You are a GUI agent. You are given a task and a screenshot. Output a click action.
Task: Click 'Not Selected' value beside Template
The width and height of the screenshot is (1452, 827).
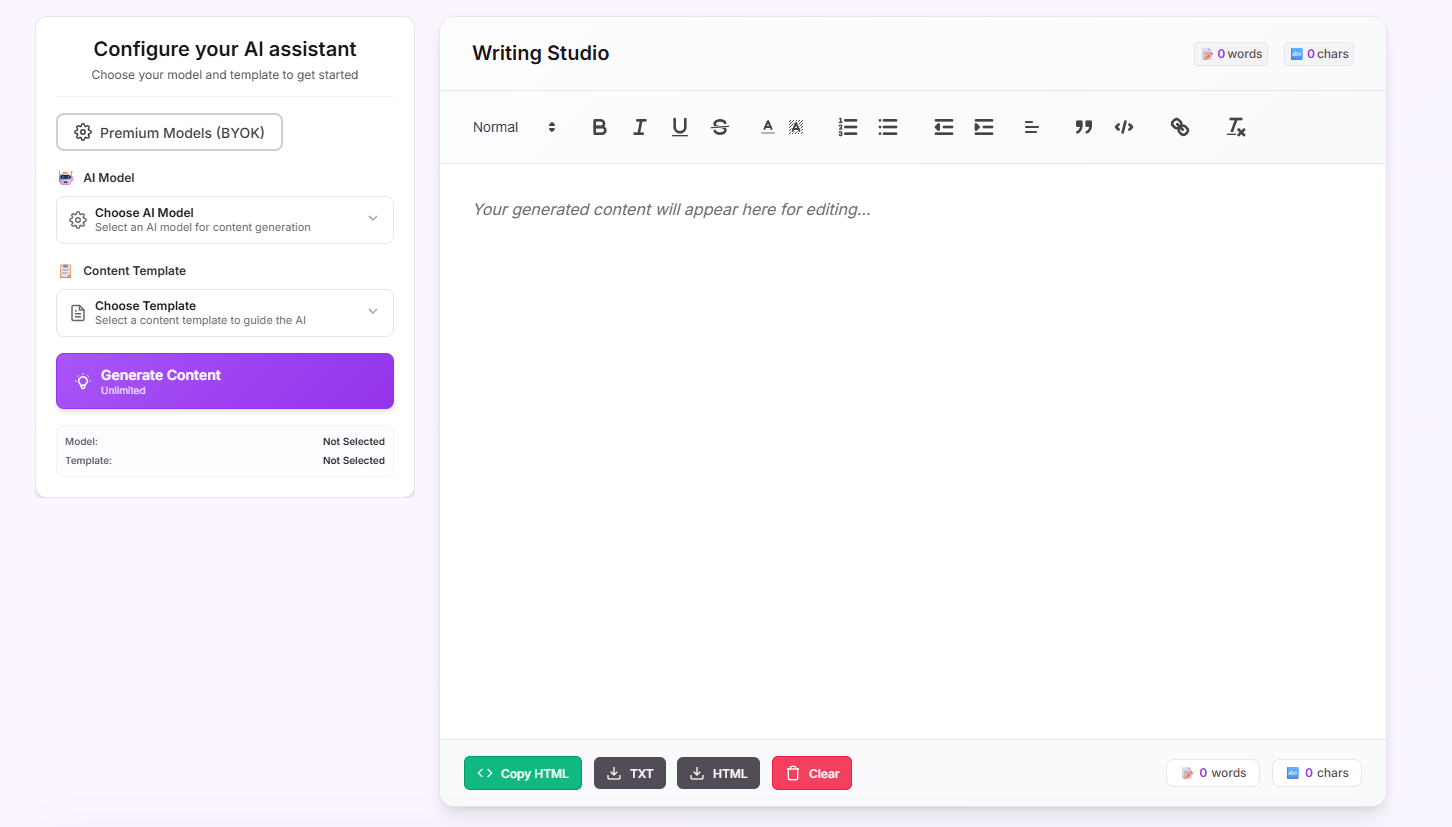click(x=354, y=461)
